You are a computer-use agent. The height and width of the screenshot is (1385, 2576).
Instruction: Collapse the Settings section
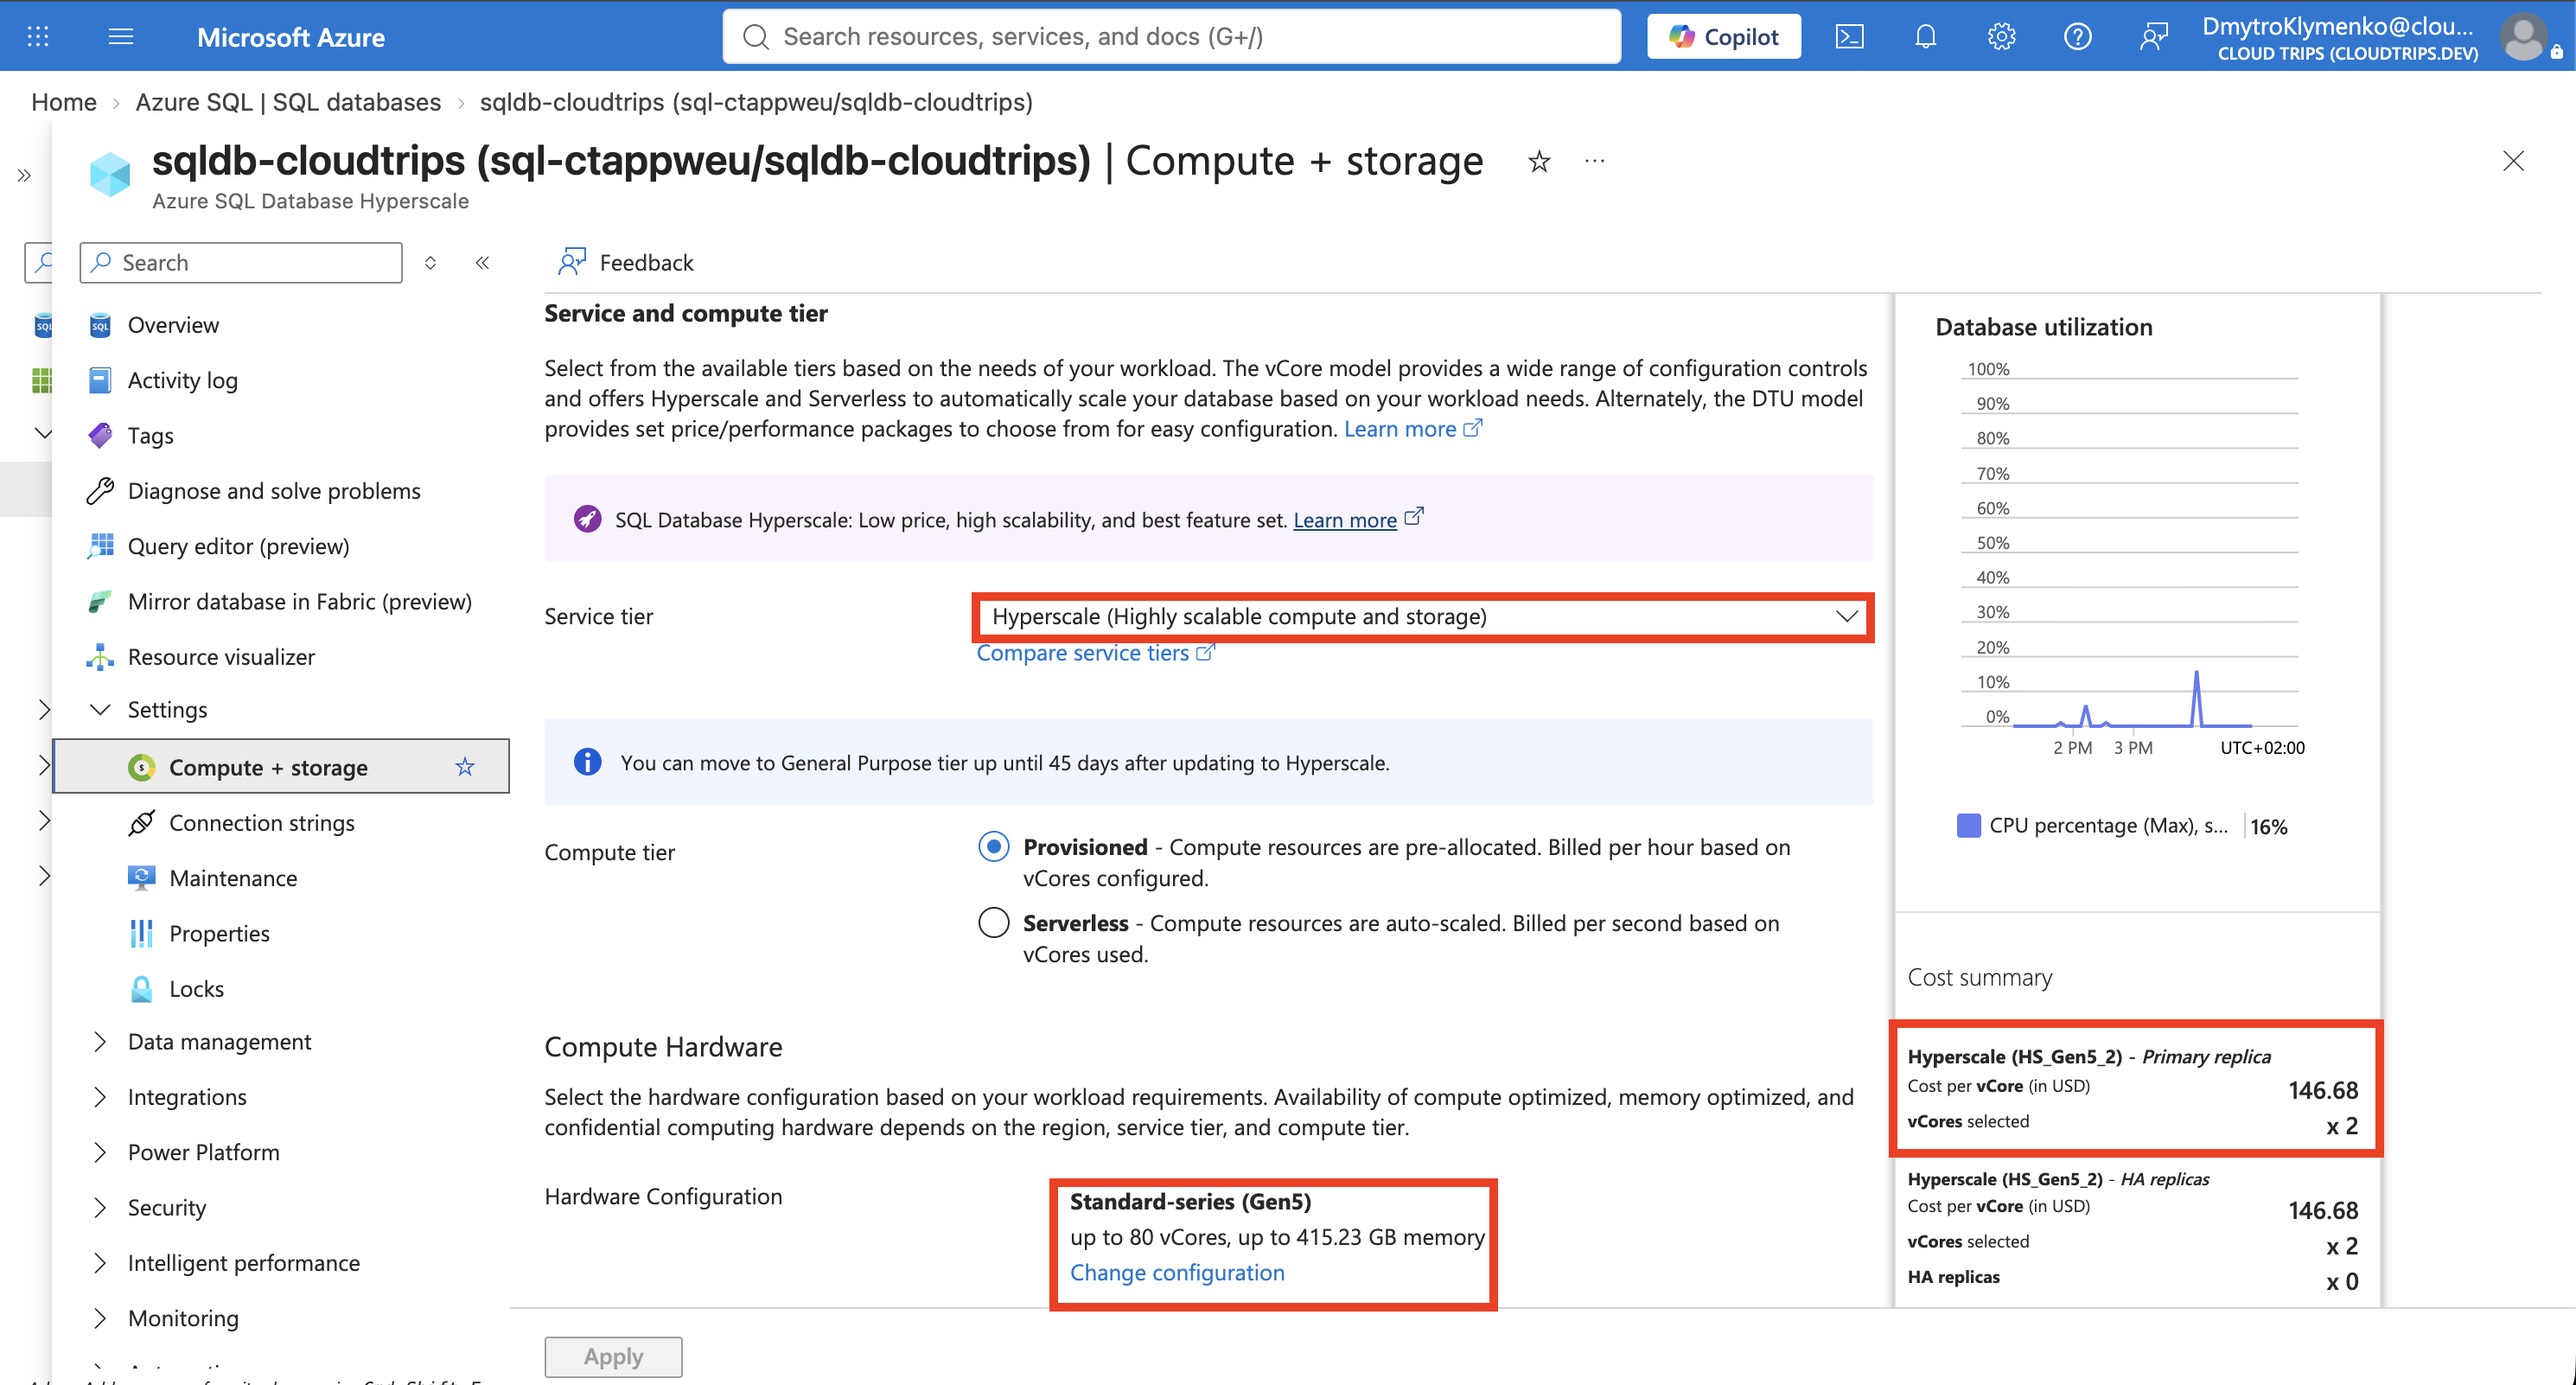(x=100, y=710)
